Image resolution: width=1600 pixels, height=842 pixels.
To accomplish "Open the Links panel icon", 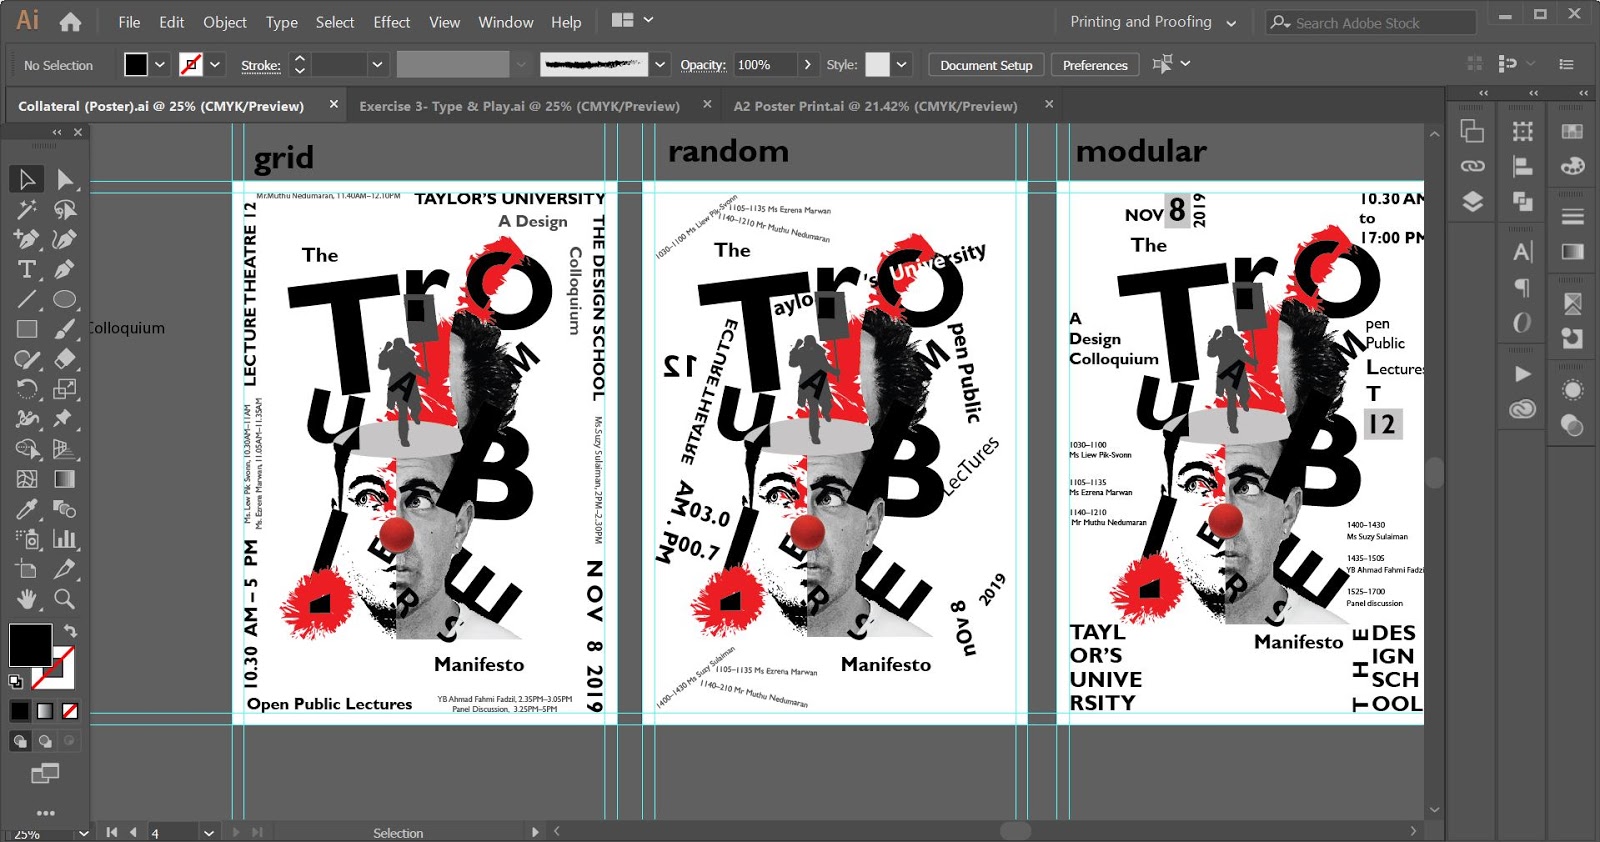I will (1472, 166).
